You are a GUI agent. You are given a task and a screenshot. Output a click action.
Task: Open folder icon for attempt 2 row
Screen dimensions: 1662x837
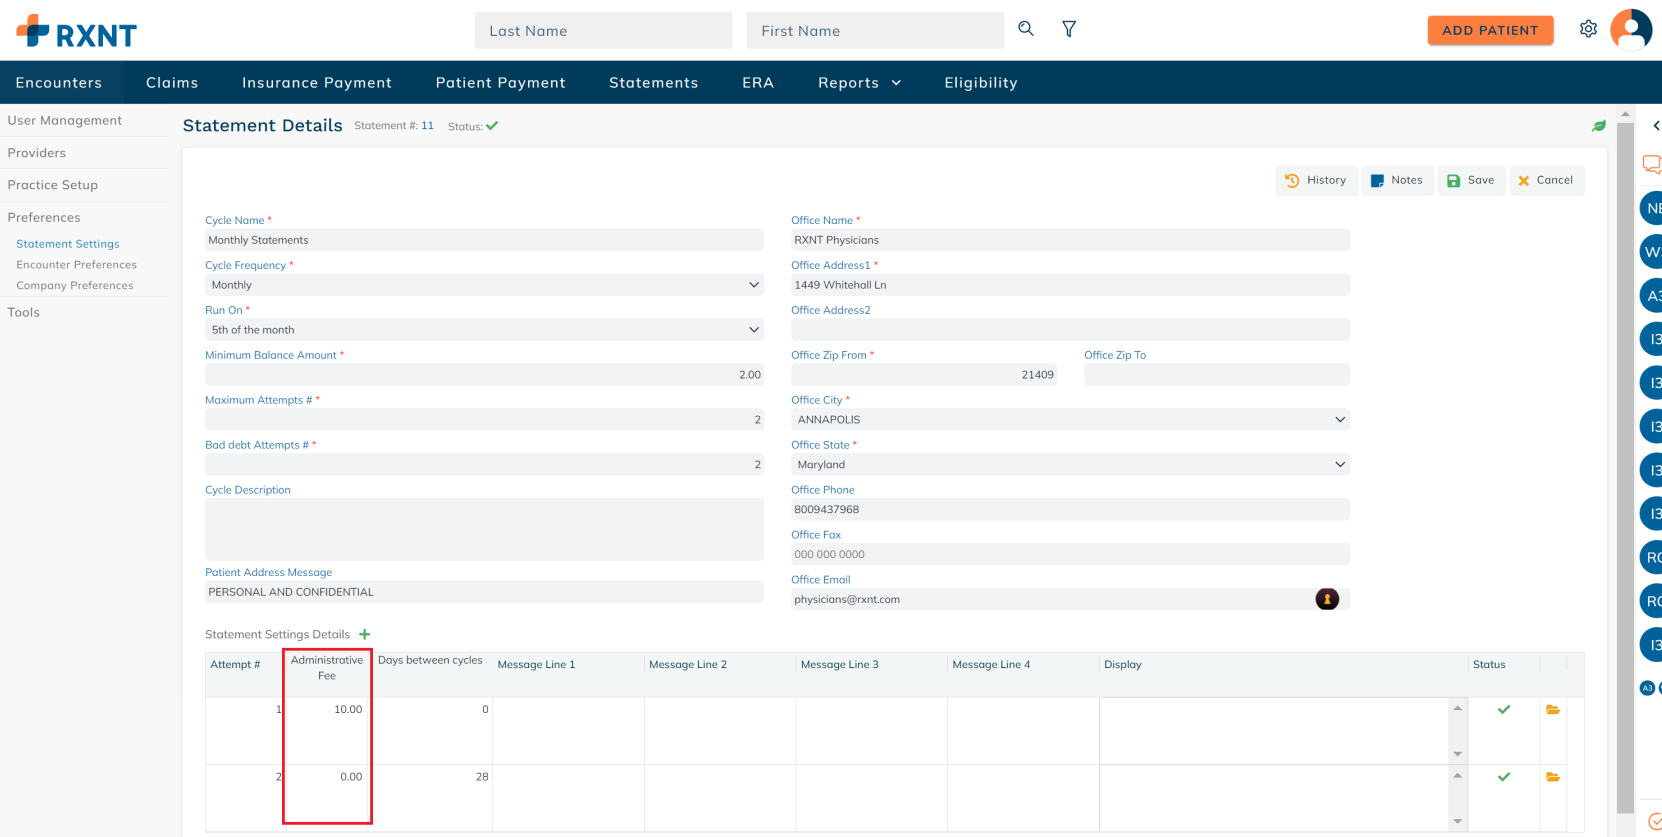click(x=1553, y=777)
